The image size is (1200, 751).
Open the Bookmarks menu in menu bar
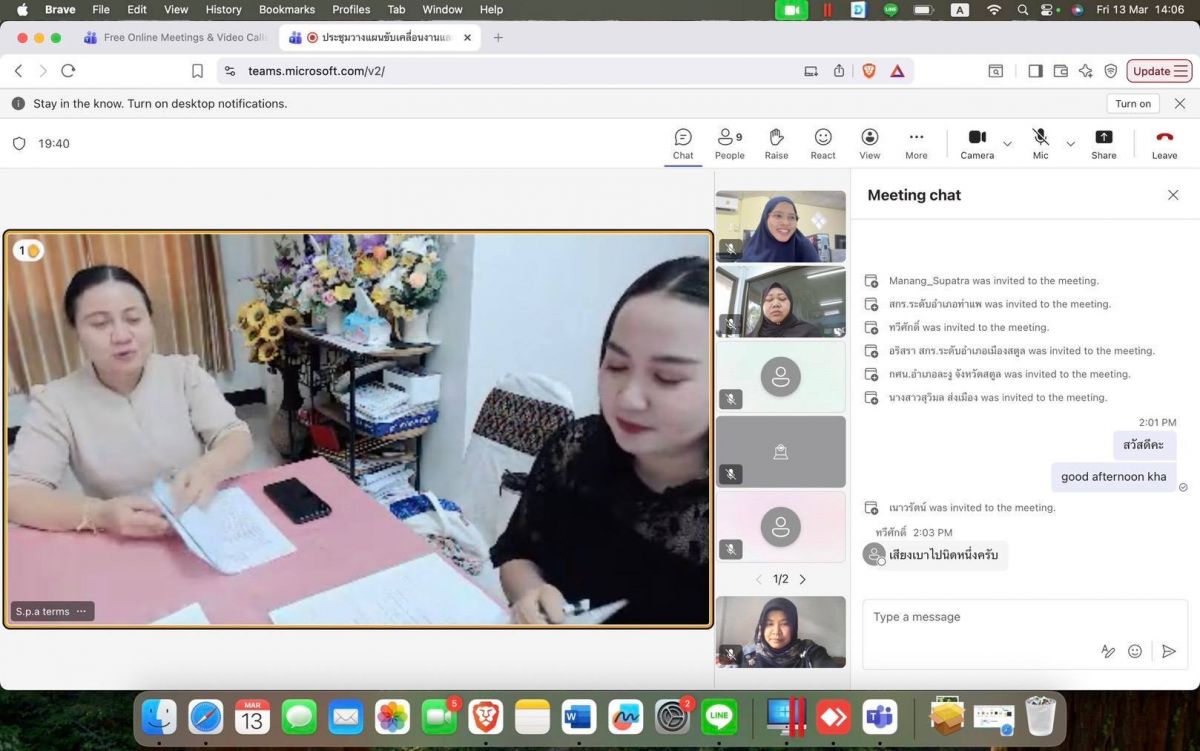[x=286, y=9]
